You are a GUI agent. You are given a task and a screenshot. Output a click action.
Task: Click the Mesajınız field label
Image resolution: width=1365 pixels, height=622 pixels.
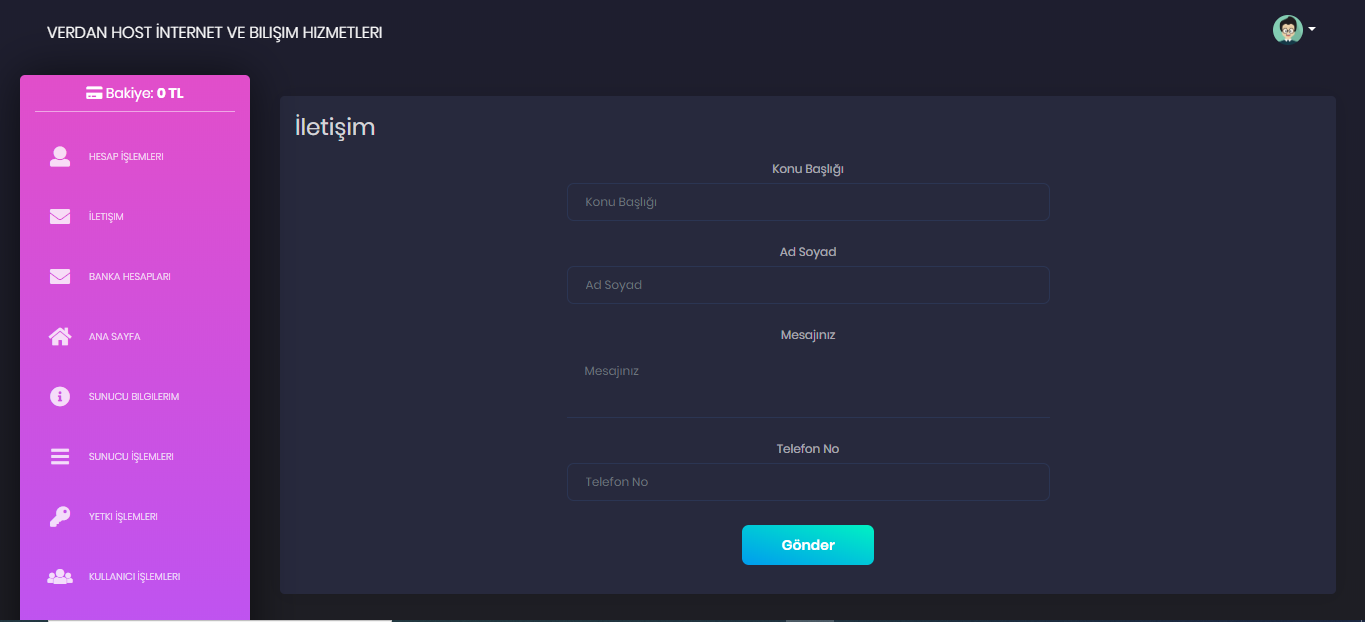pos(808,335)
